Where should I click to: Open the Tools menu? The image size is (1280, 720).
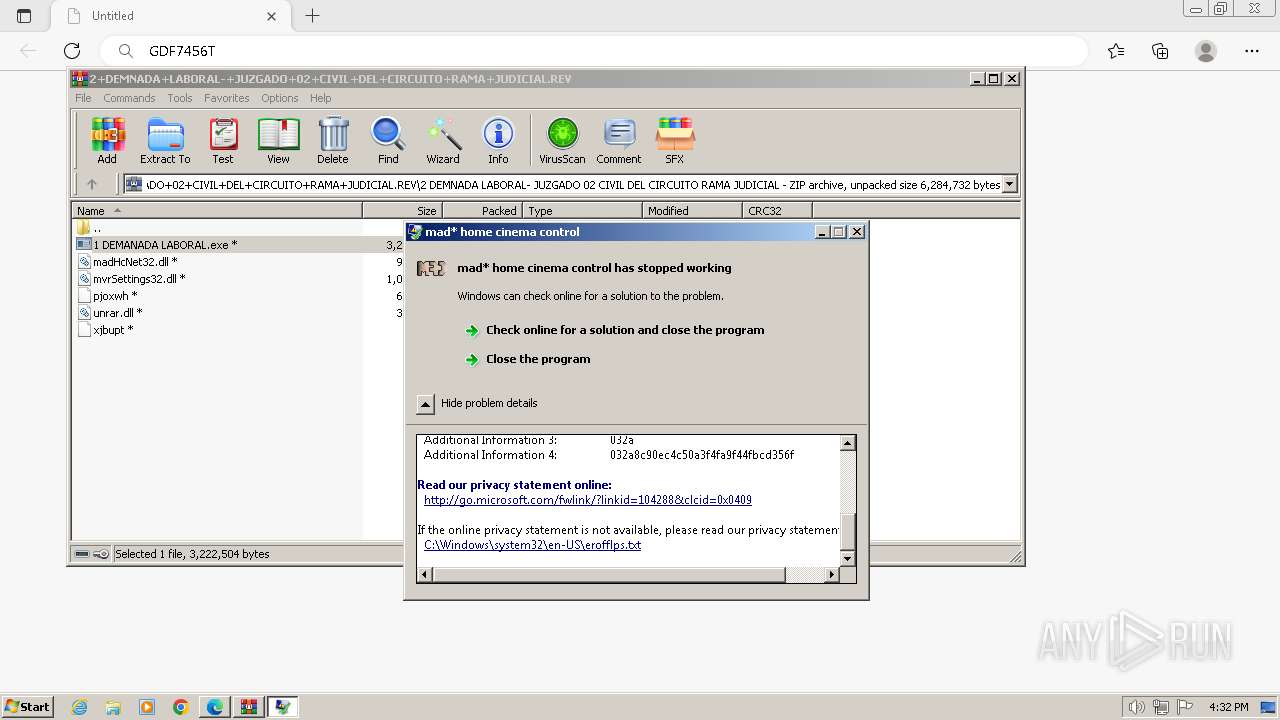[180, 98]
